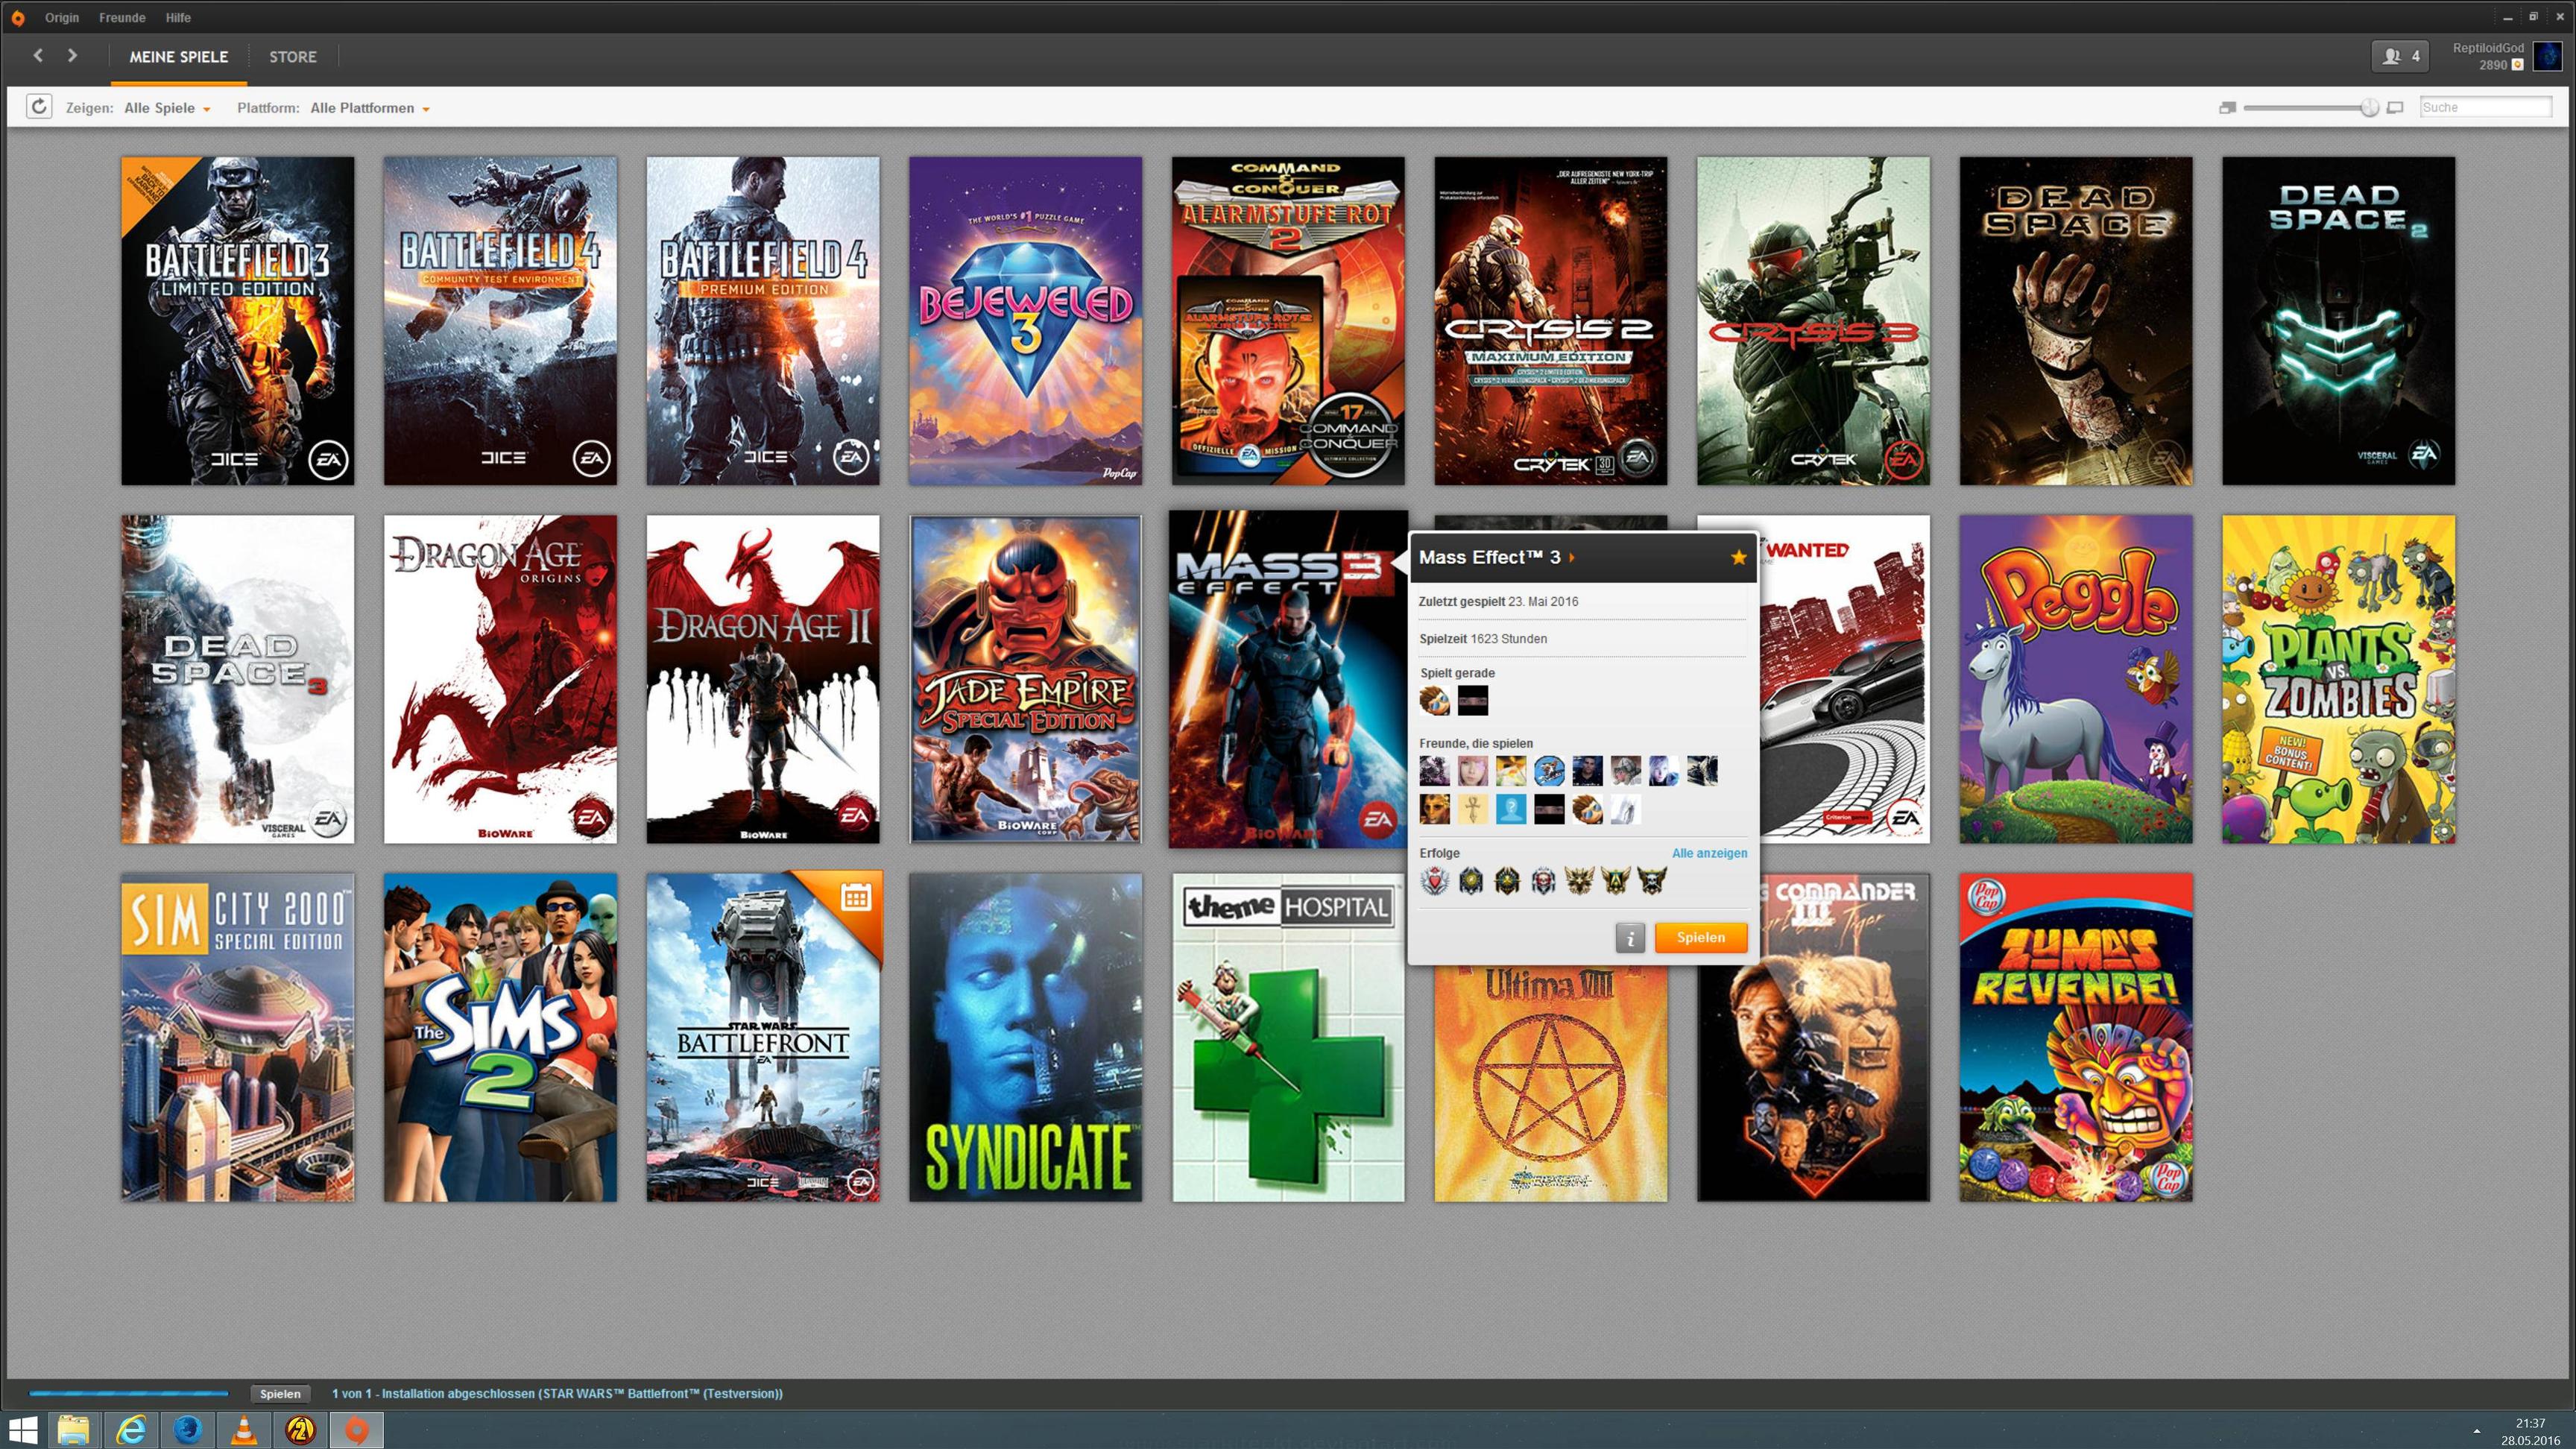Screen dimensions: 2576x1449
Task: Select the Plants vs. Zombies cover
Action: (x=2338, y=679)
